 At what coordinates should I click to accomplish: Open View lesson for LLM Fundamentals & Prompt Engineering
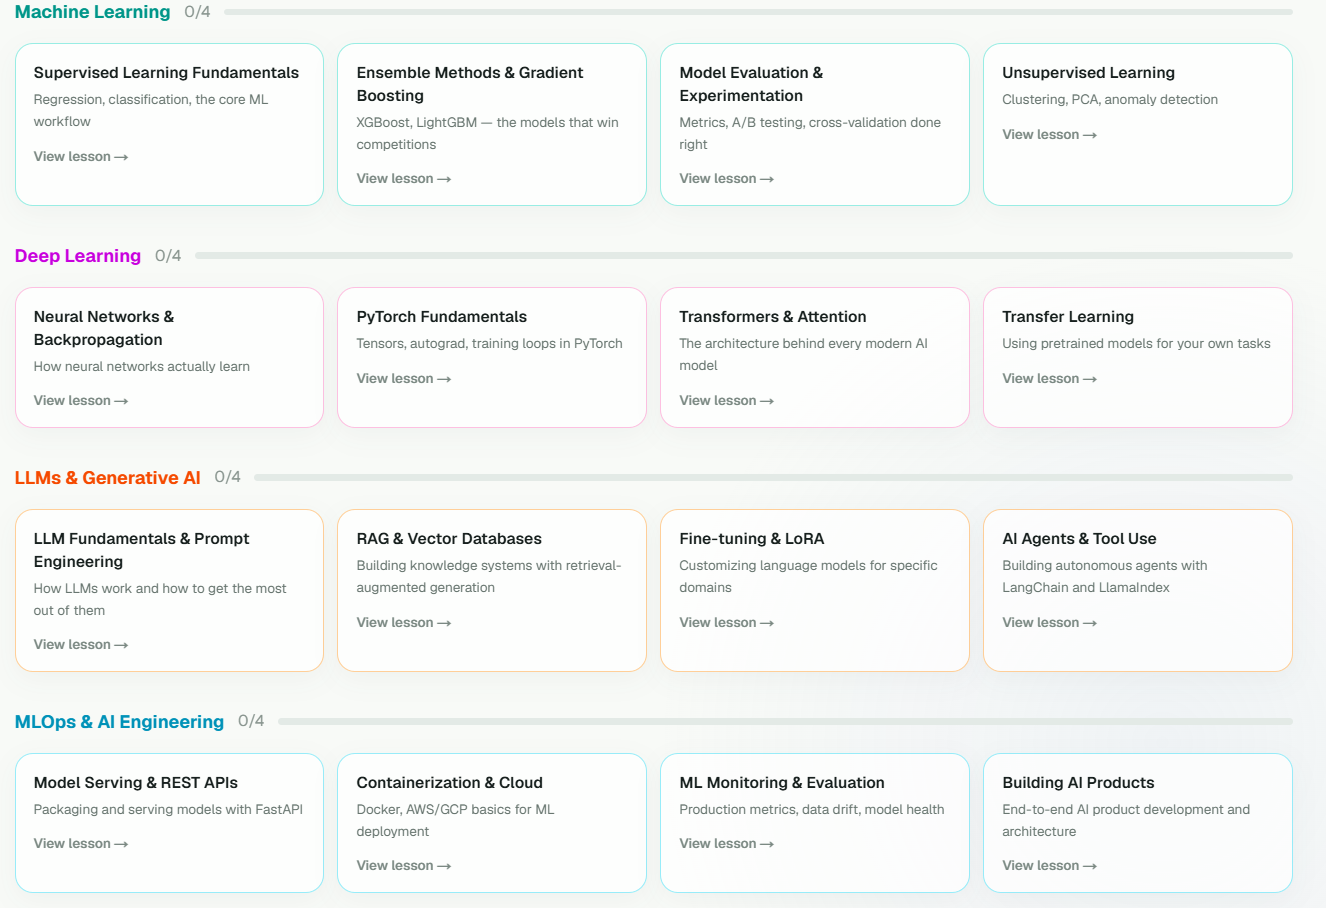(81, 645)
